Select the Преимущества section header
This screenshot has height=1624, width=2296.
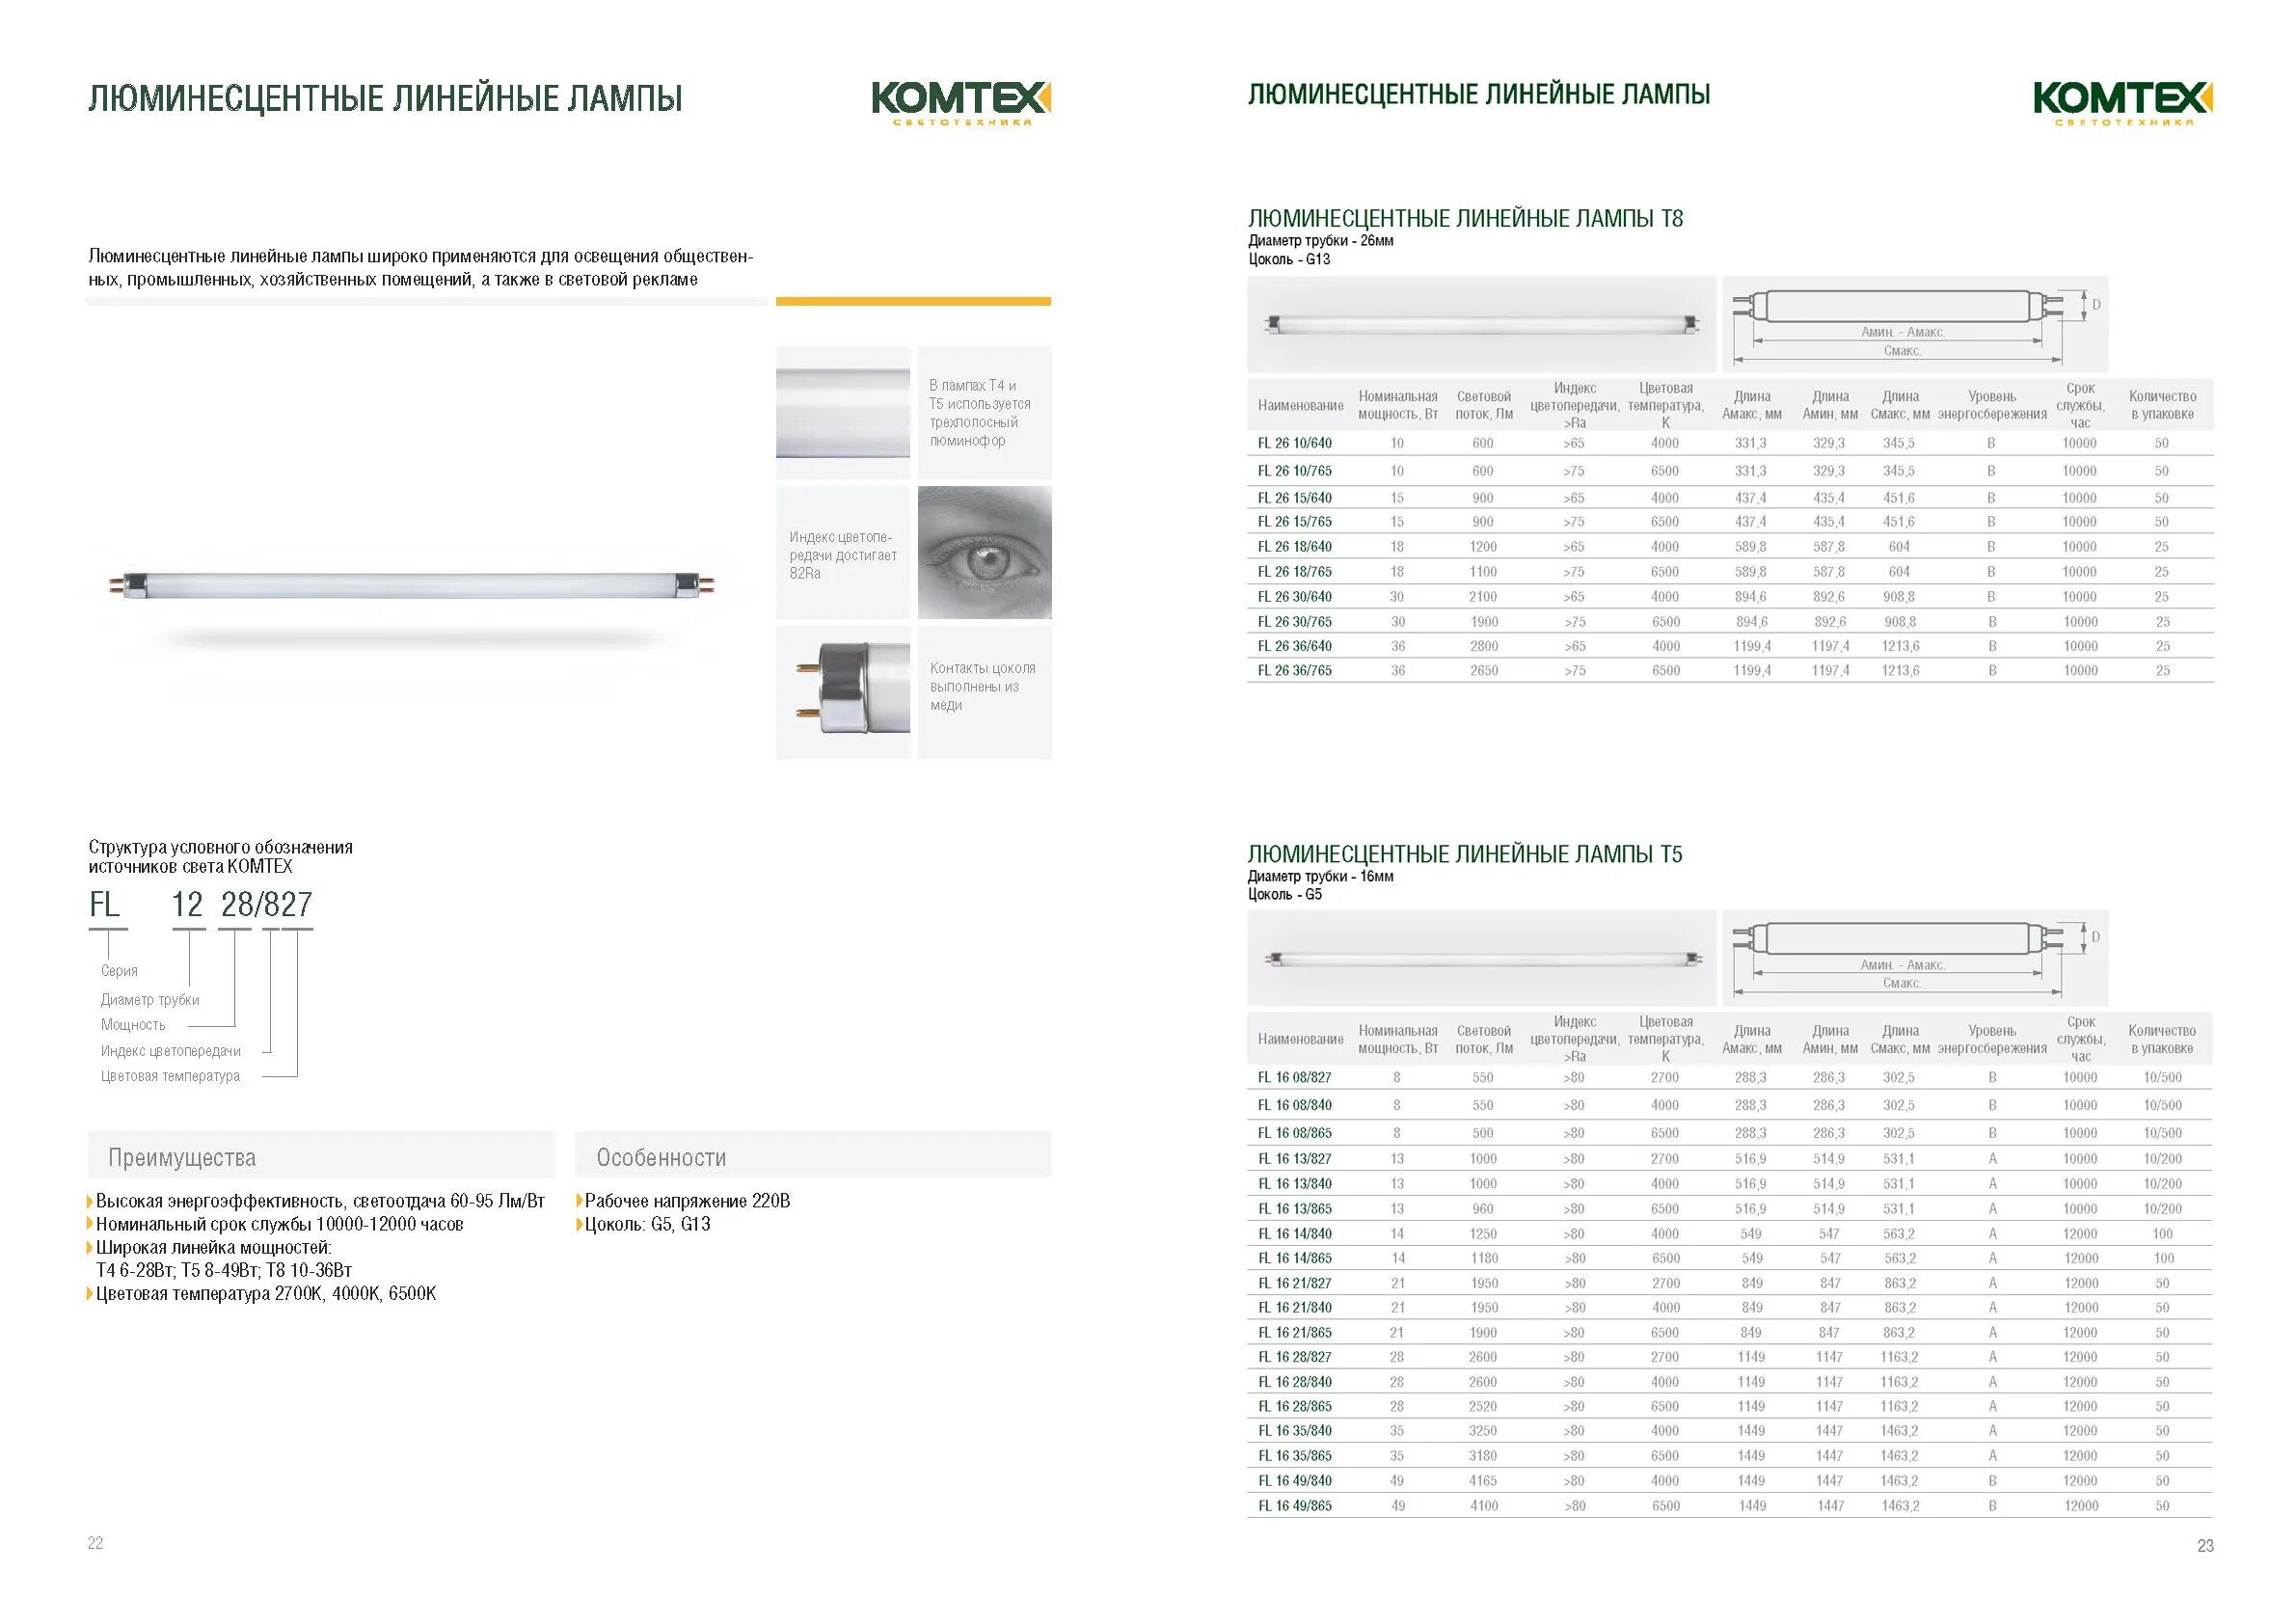pos(182,1157)
